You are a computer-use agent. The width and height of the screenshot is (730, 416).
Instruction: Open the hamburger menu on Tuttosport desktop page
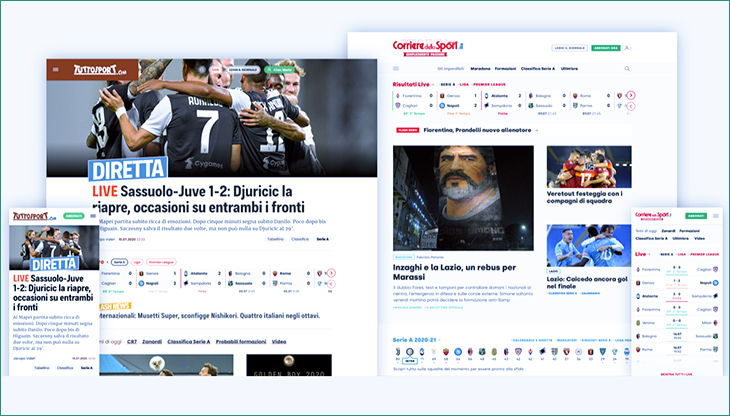pyautogui.click(x=56, y=70)
